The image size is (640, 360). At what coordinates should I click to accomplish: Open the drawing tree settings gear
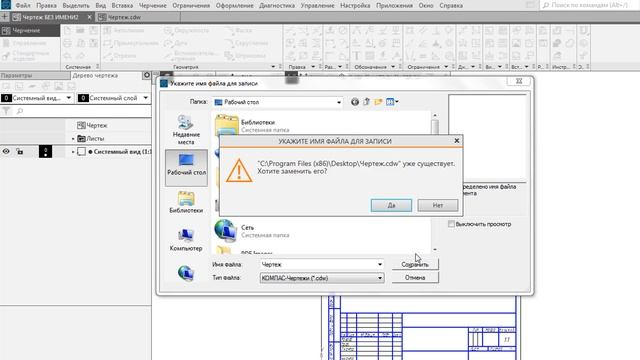point(147,75)
